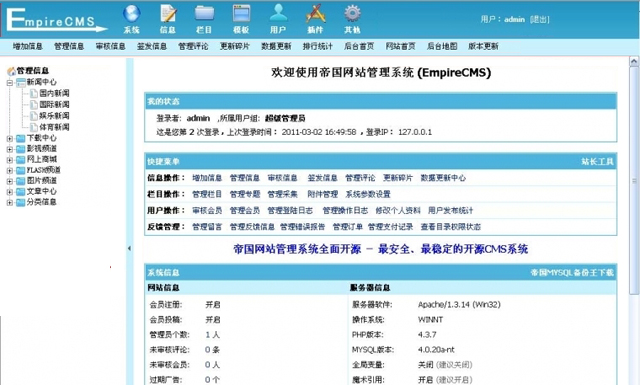This screenshot has width=640, height=385.
Task: Click 管理支付记录 in quick menu
Action: pos(391,227)
